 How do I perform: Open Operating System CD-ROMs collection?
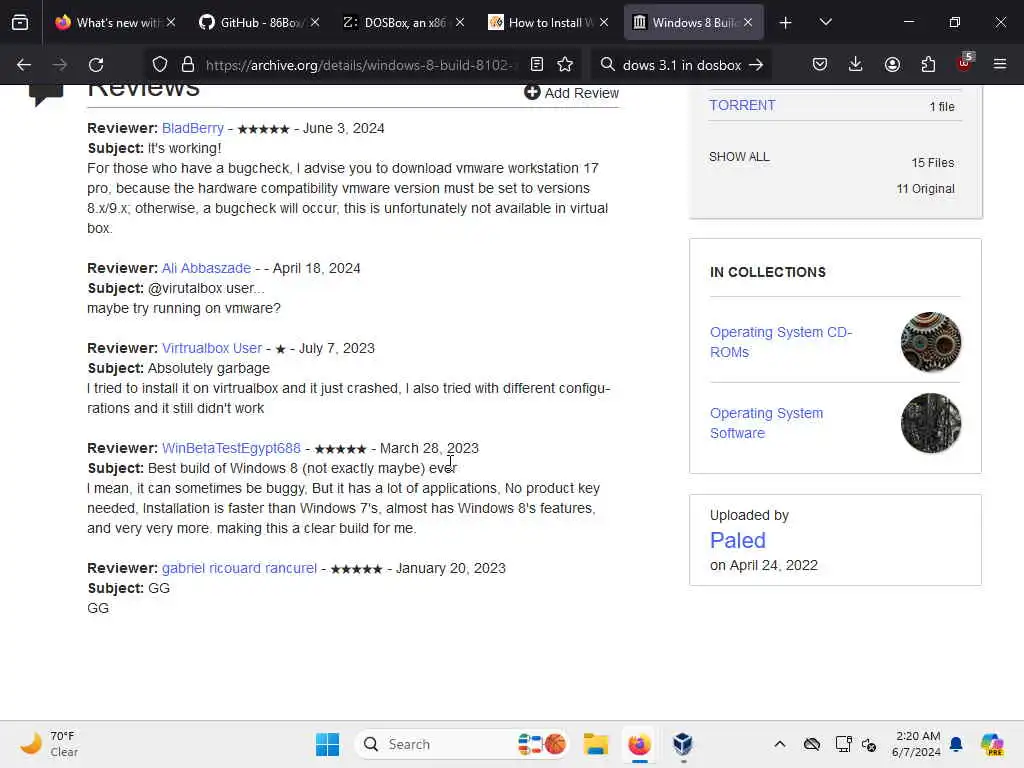click(x=780, y=342)
